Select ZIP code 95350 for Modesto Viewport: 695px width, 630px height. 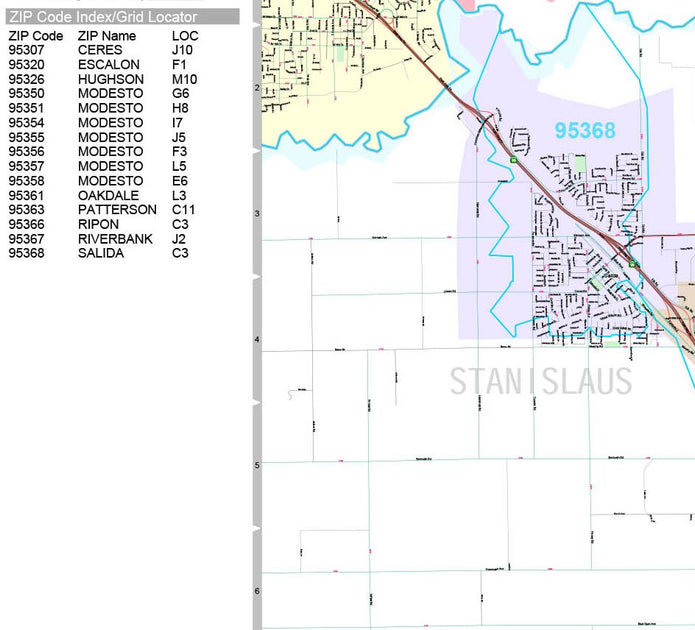coord(26,94)
